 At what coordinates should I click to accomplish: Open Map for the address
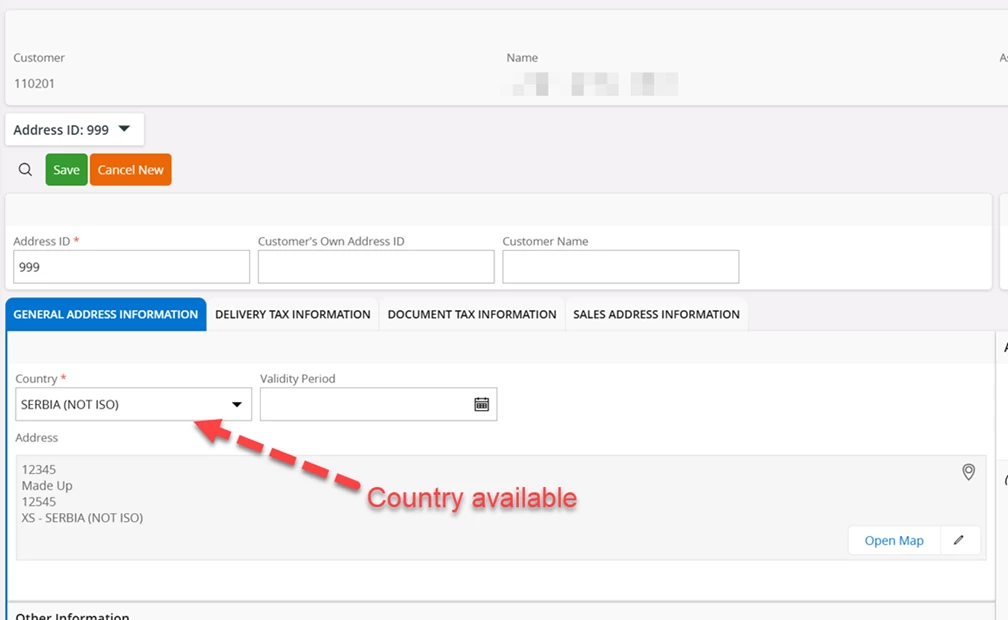click(x=894, y=540)
